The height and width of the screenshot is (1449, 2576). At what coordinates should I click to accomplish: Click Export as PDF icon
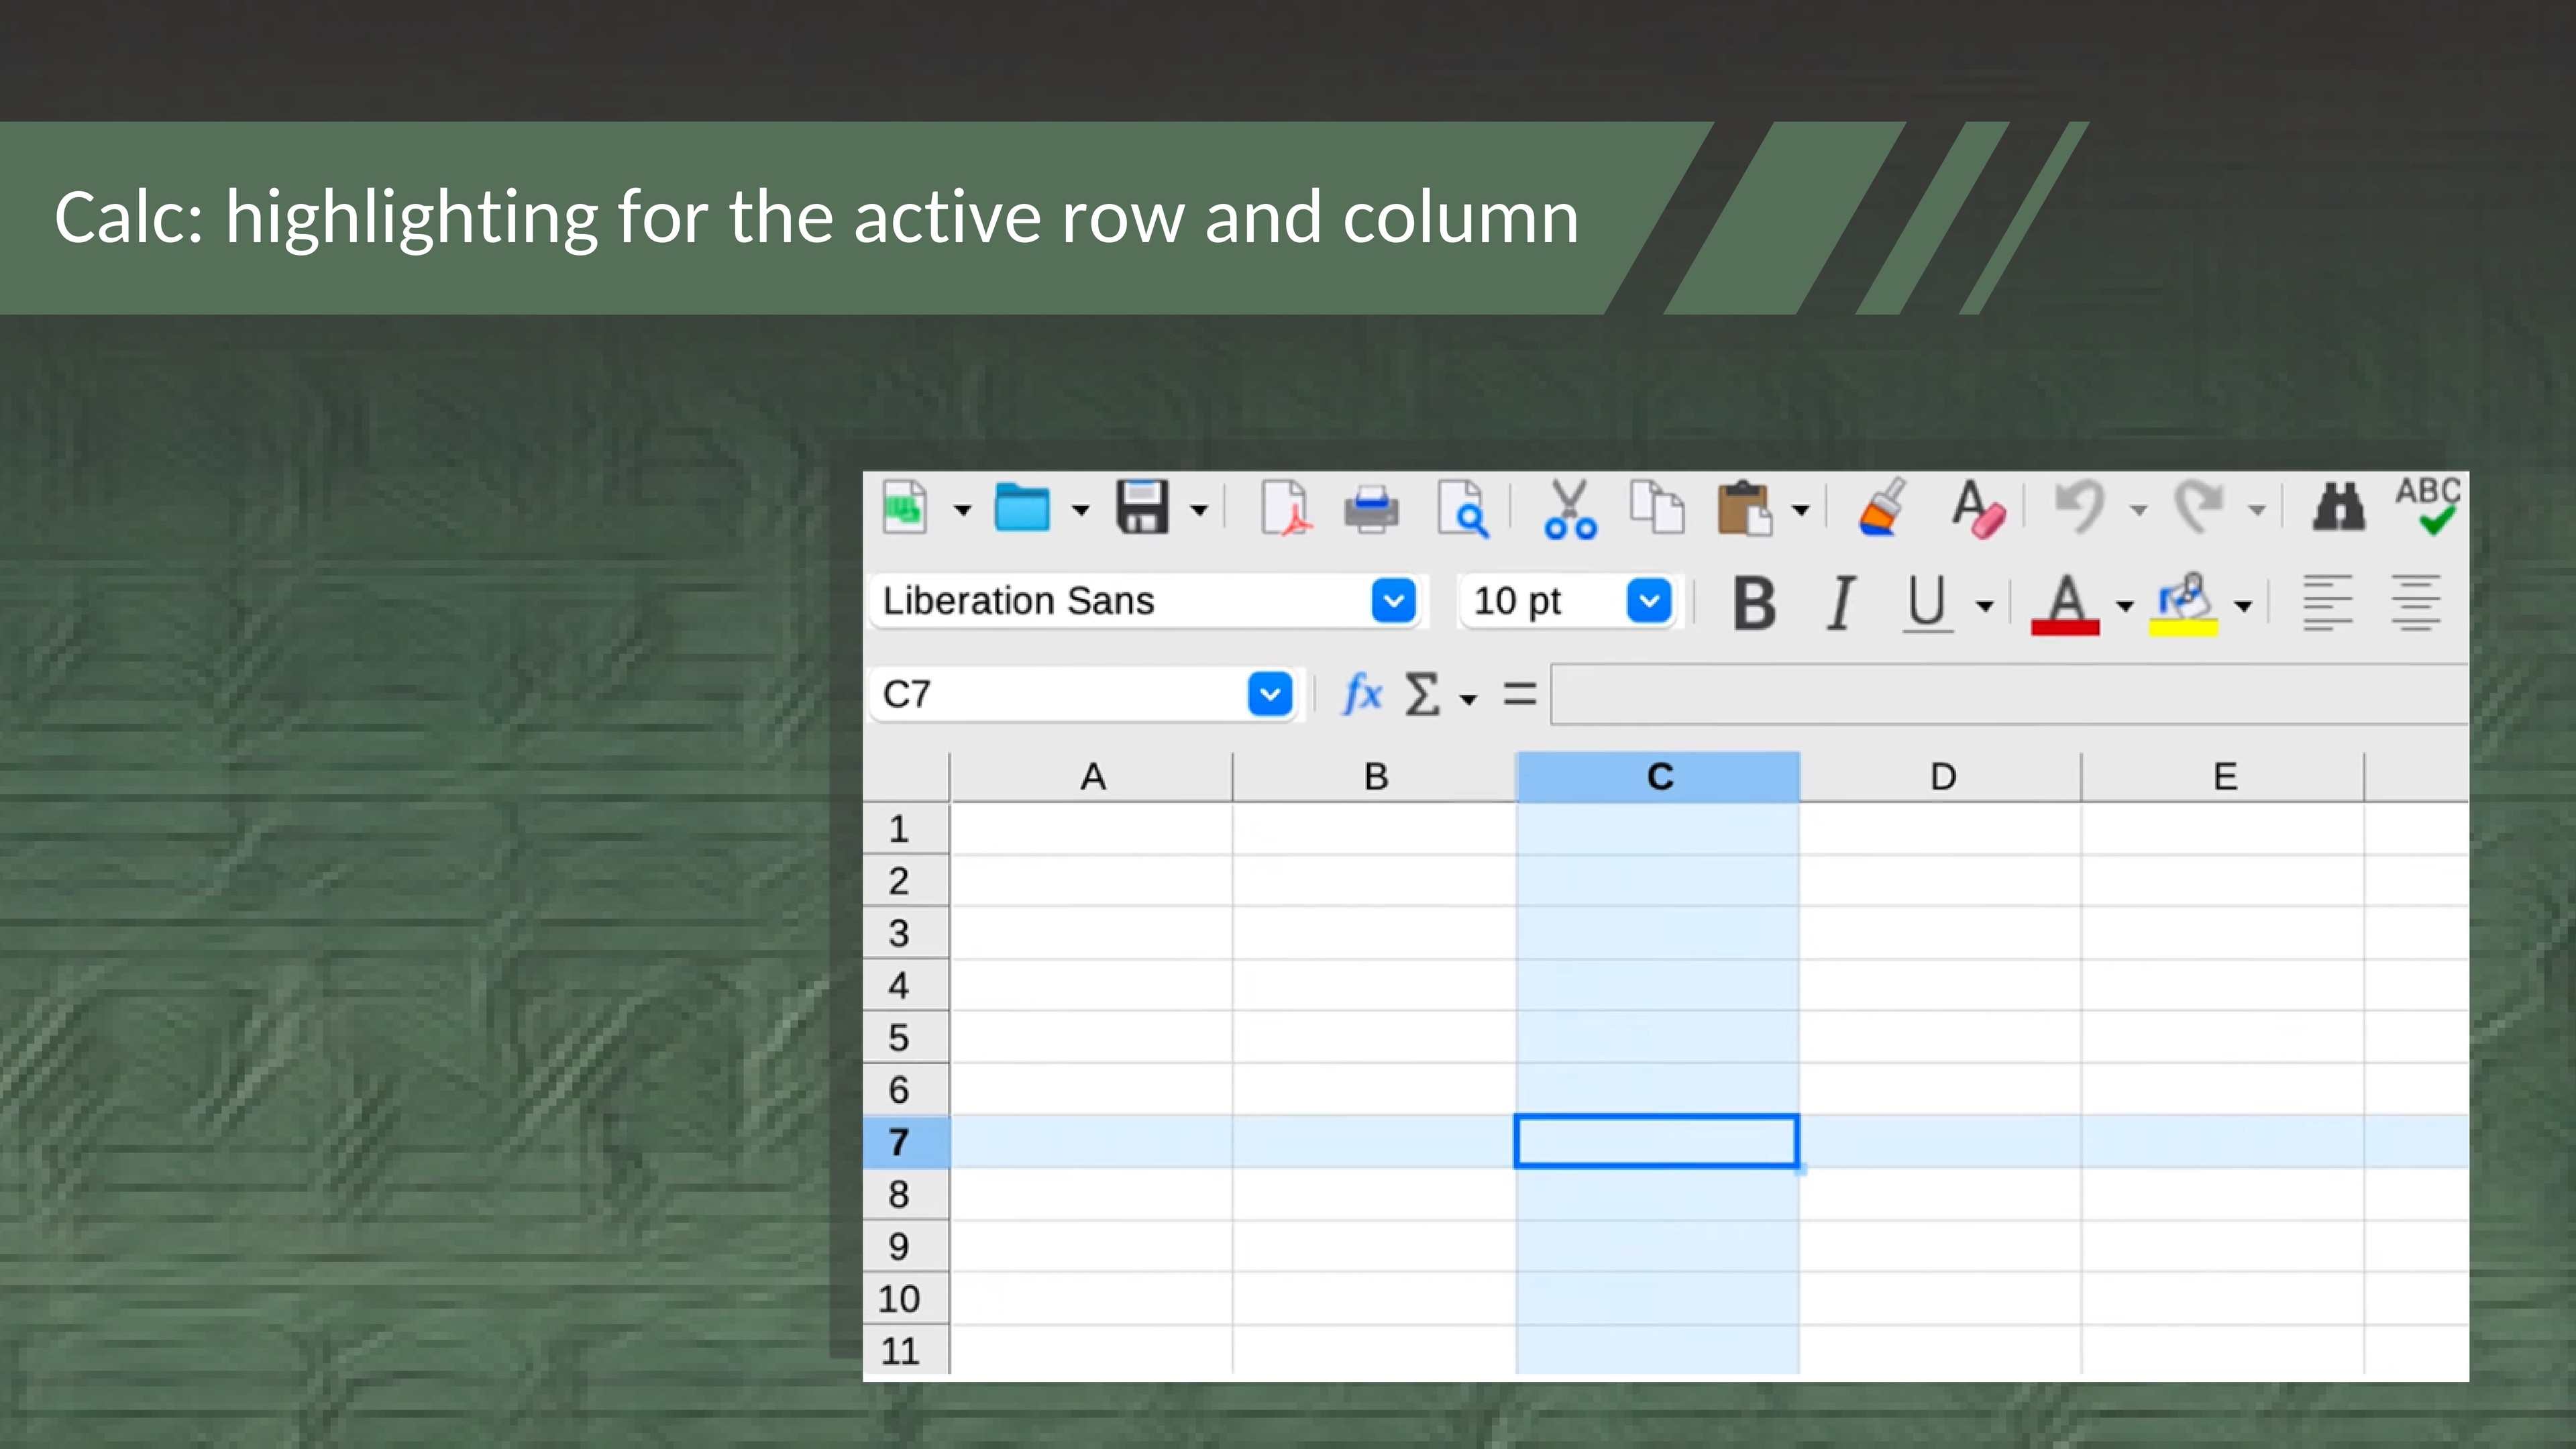[x=1285, y=508]
